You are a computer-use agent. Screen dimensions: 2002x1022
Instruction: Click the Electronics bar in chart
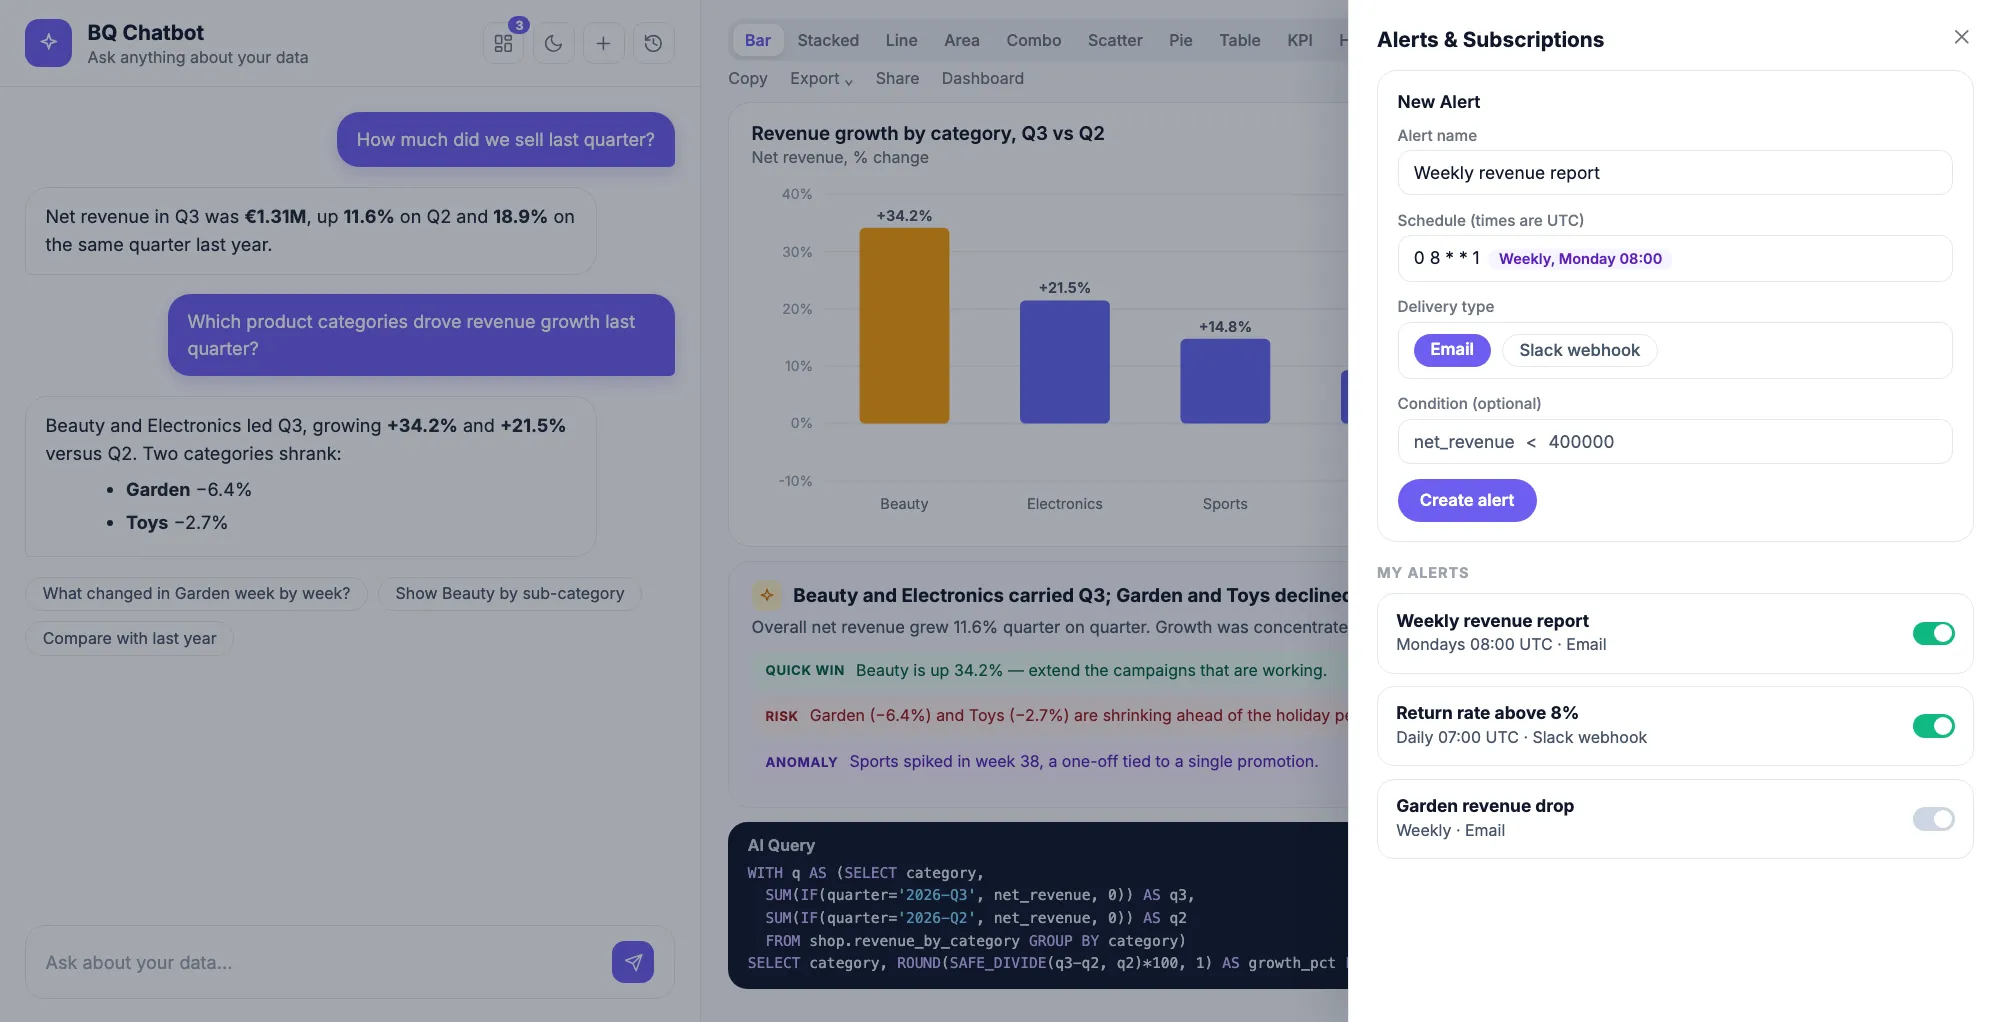(x=1065, y=362)
